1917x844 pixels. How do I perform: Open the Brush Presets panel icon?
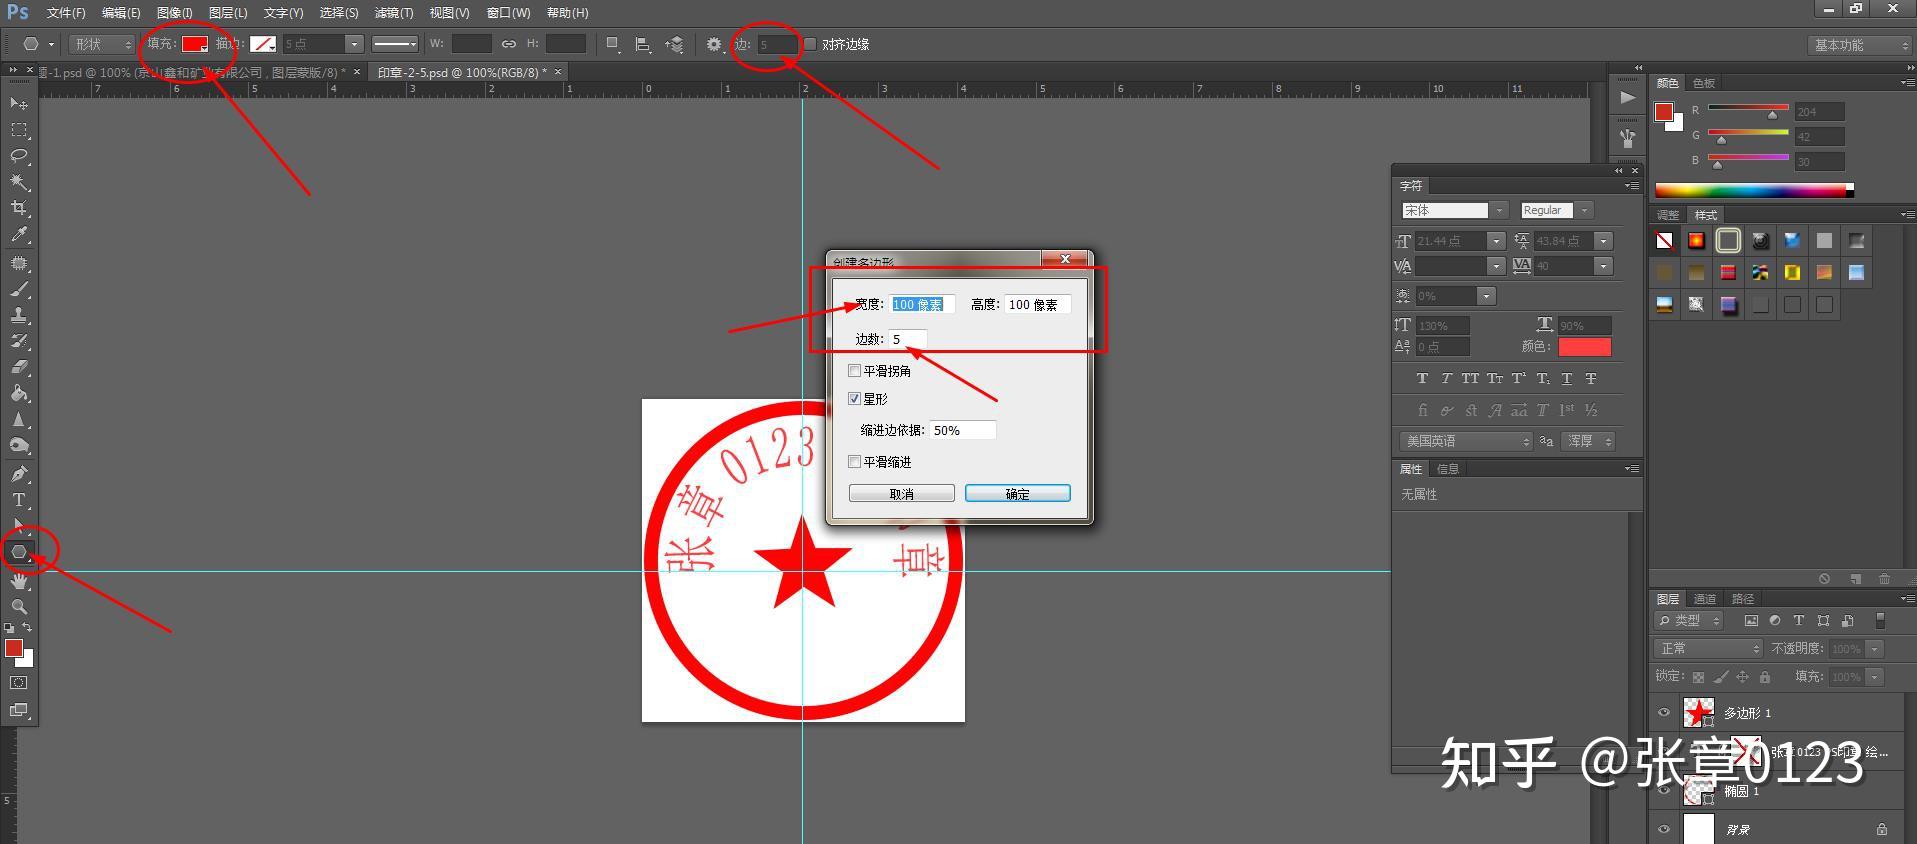point(1628,137)
